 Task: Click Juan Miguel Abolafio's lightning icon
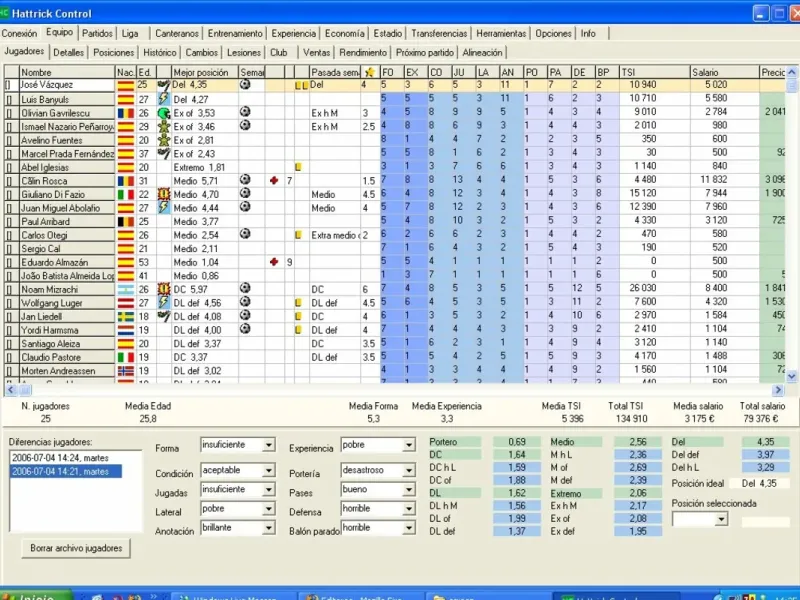point(164,207)
